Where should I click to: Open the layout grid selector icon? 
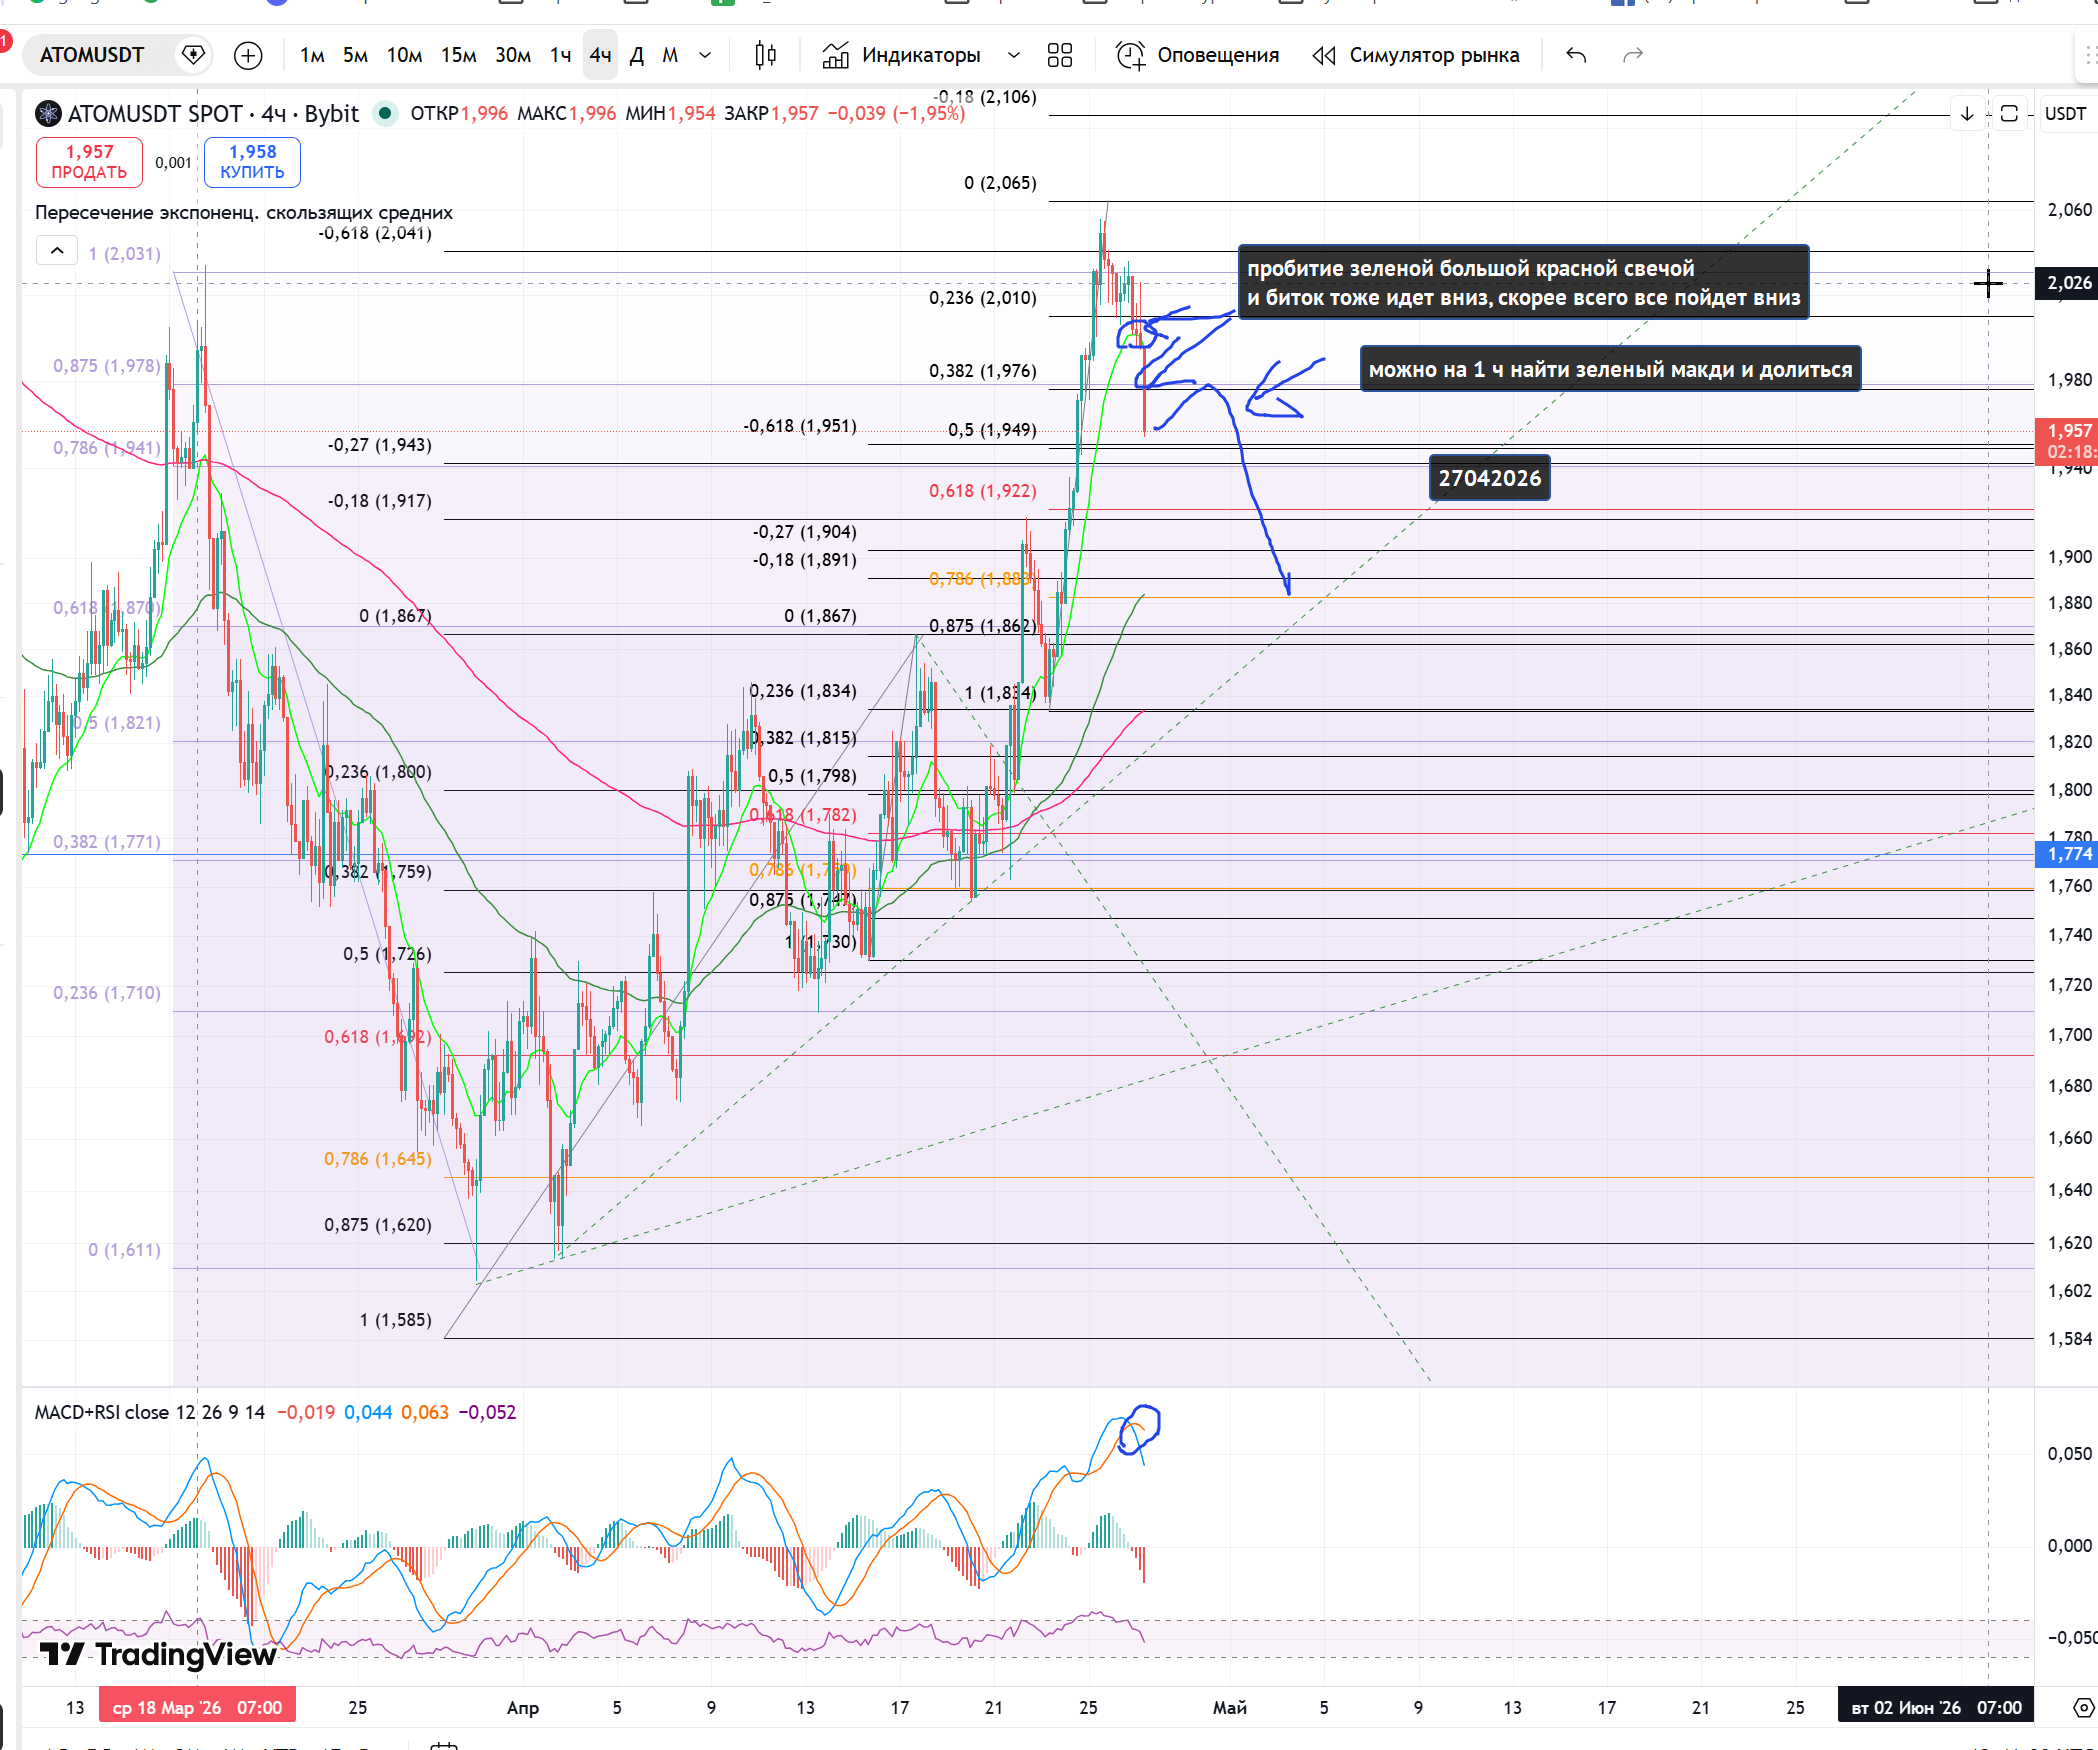[1060, 55]
